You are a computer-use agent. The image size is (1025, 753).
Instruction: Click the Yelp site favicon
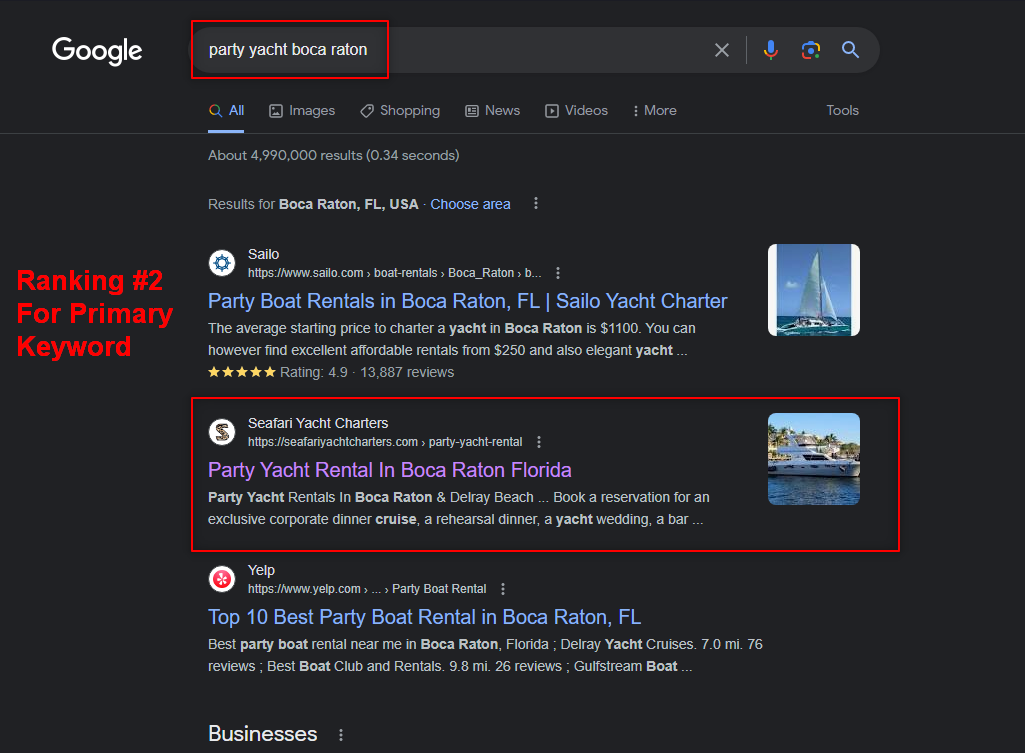point(222,579)
